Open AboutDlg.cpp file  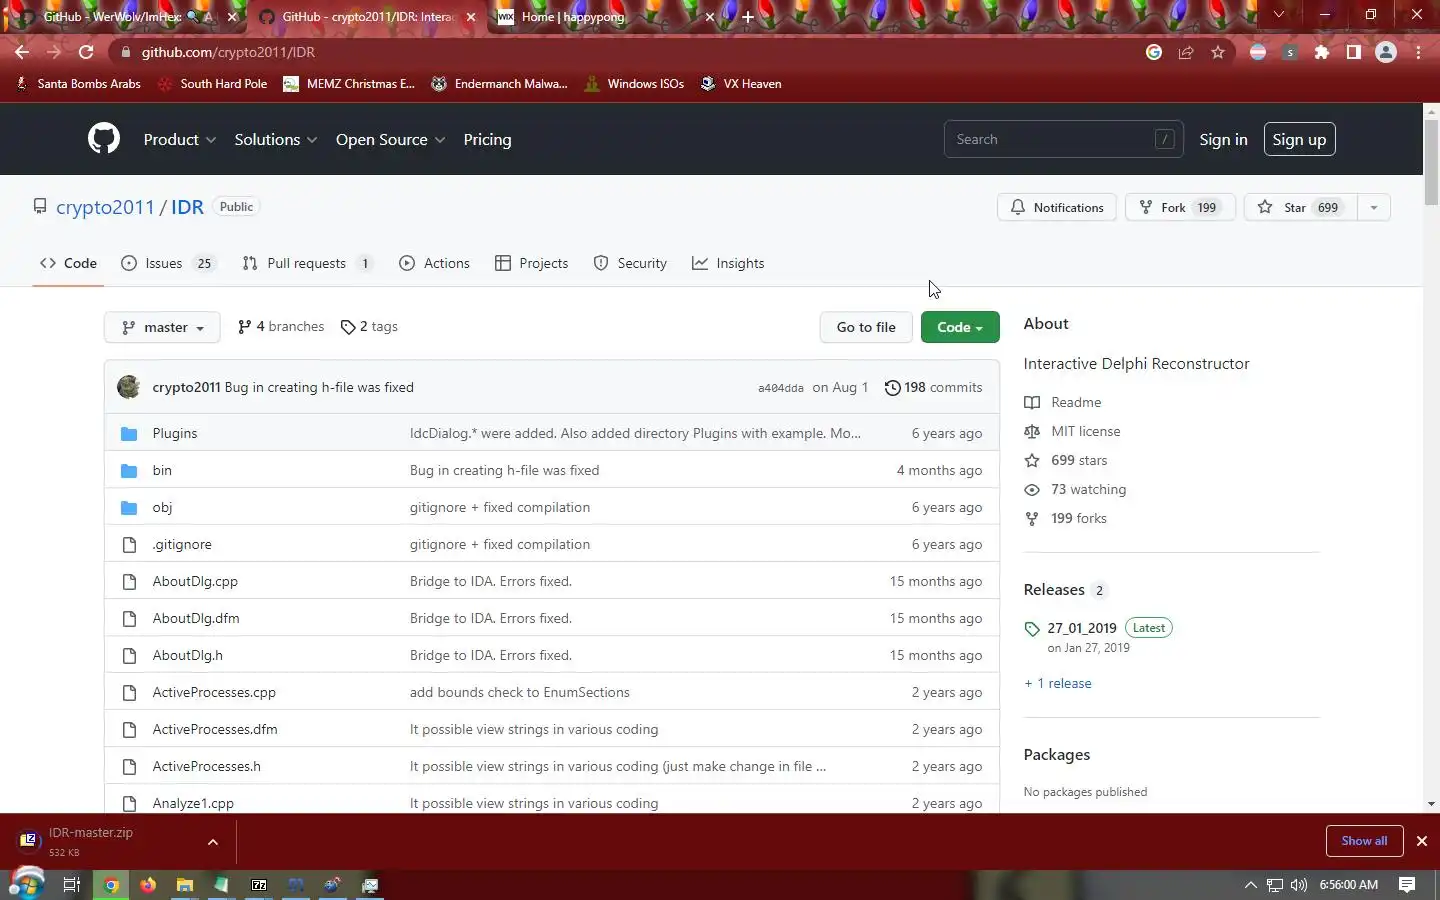195,581
